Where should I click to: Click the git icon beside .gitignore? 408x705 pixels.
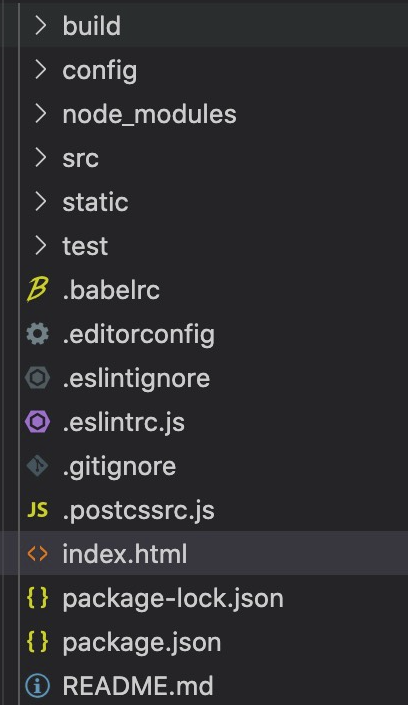tap(37, 466)
